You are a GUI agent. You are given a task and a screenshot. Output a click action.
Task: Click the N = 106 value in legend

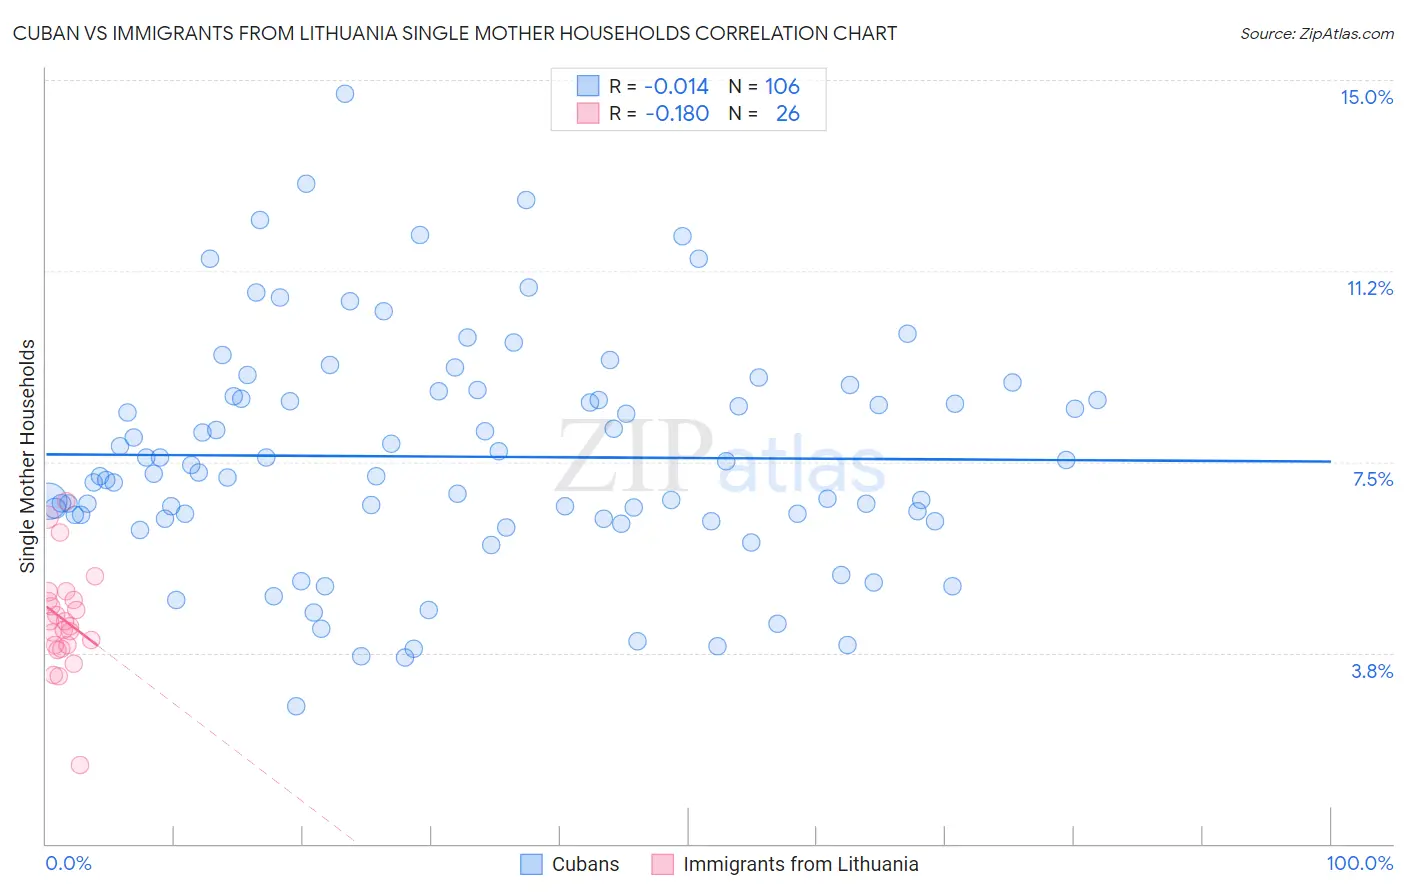click(x=764, y=86)
